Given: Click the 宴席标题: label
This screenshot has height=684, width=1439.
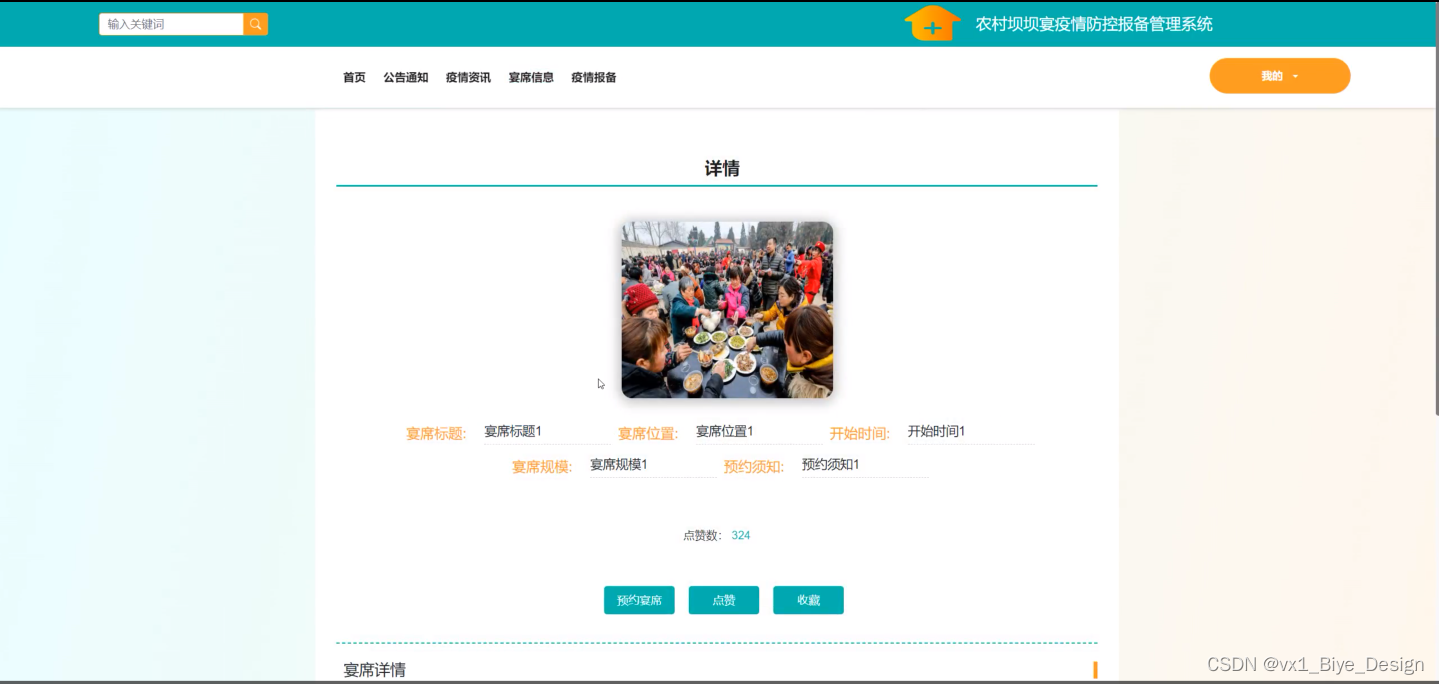Looking at the screenshot, I should point(436,434).
